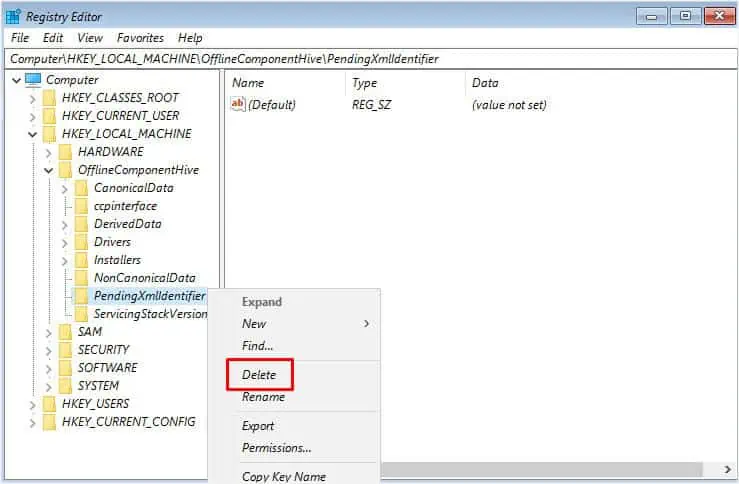Open the File menu
Screen dimensions: 739x484
click(20, 38)
